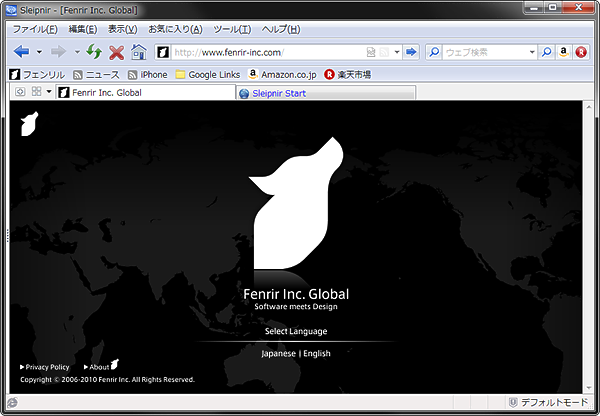Click the RSS feed icon in address bar
The width and height of the screenshot is (600, 416).
[x=384, y=52]
